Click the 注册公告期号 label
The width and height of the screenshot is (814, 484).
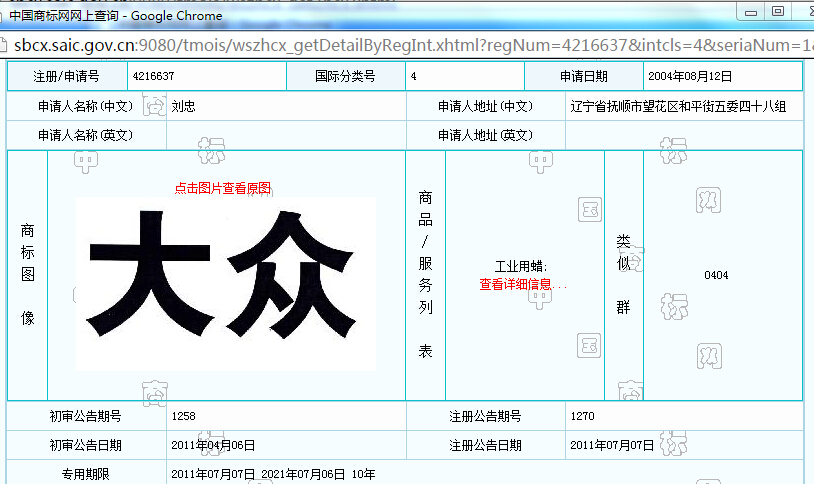click(x=485, y=416)
